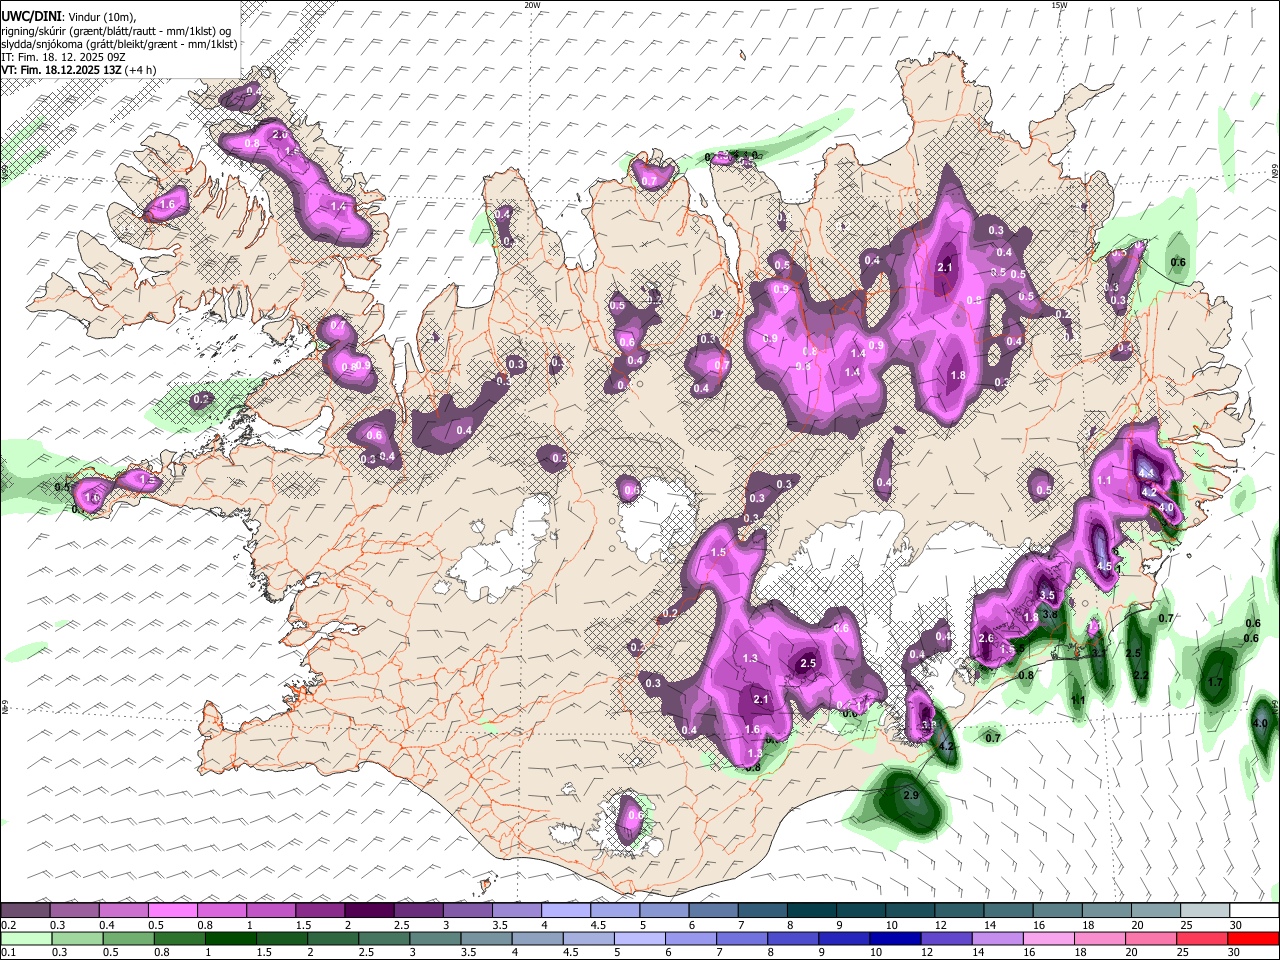This screenshot has width=1280, height=960.
Task: Click the 'Vindur (10m)' heading text
Action: click(x=100, y=17)
